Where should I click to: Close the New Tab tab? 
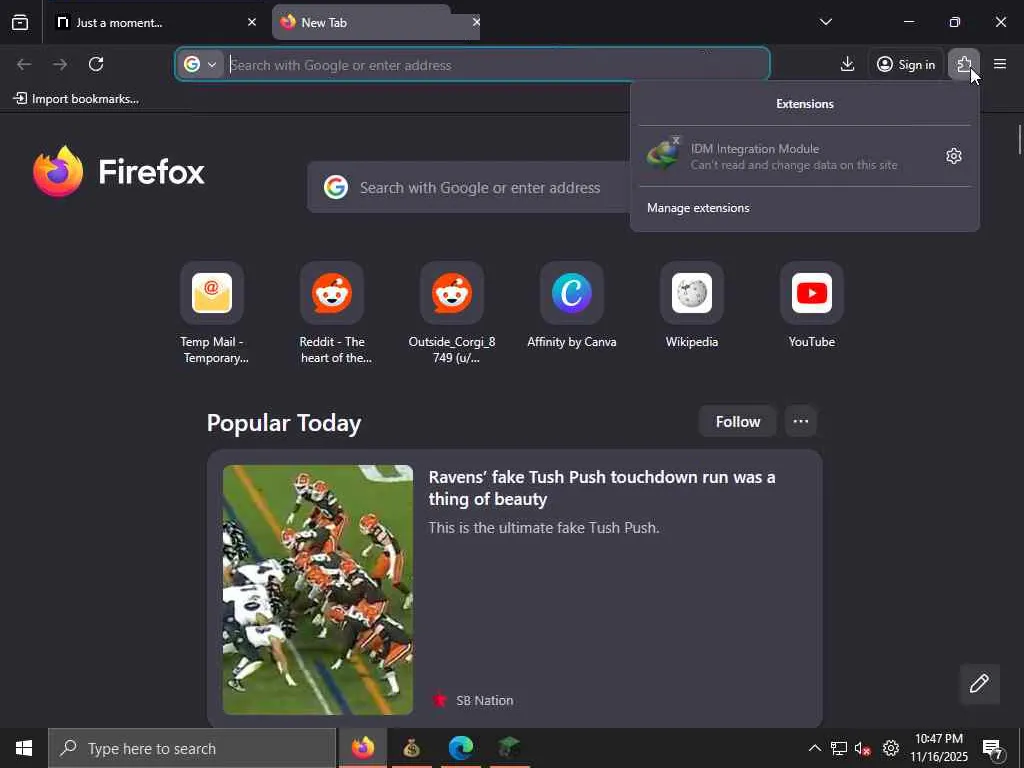coord(476,22)
